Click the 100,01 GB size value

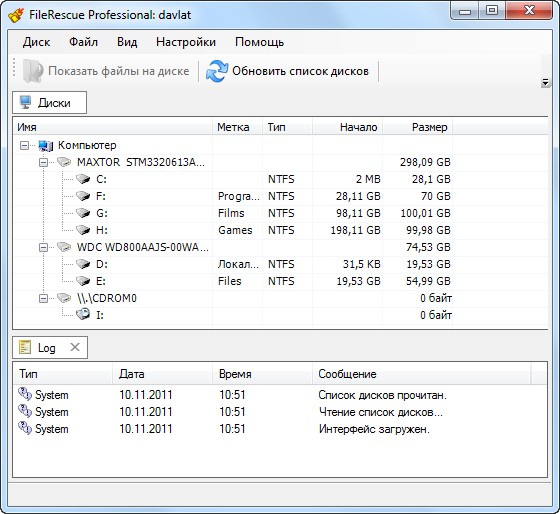coord(425,213)
